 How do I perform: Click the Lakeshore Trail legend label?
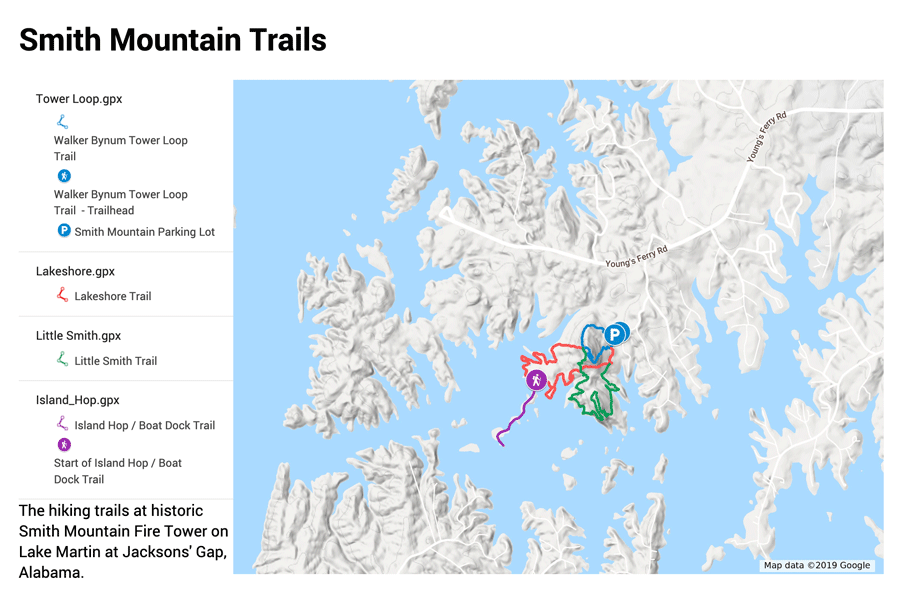coord(113,296)
